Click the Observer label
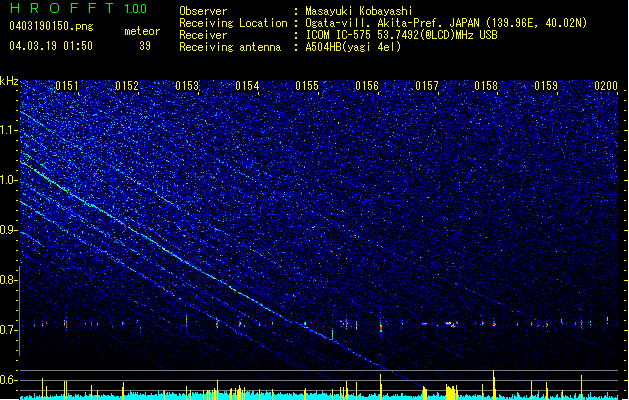This screenshot has width=629, height=400. 203,11
